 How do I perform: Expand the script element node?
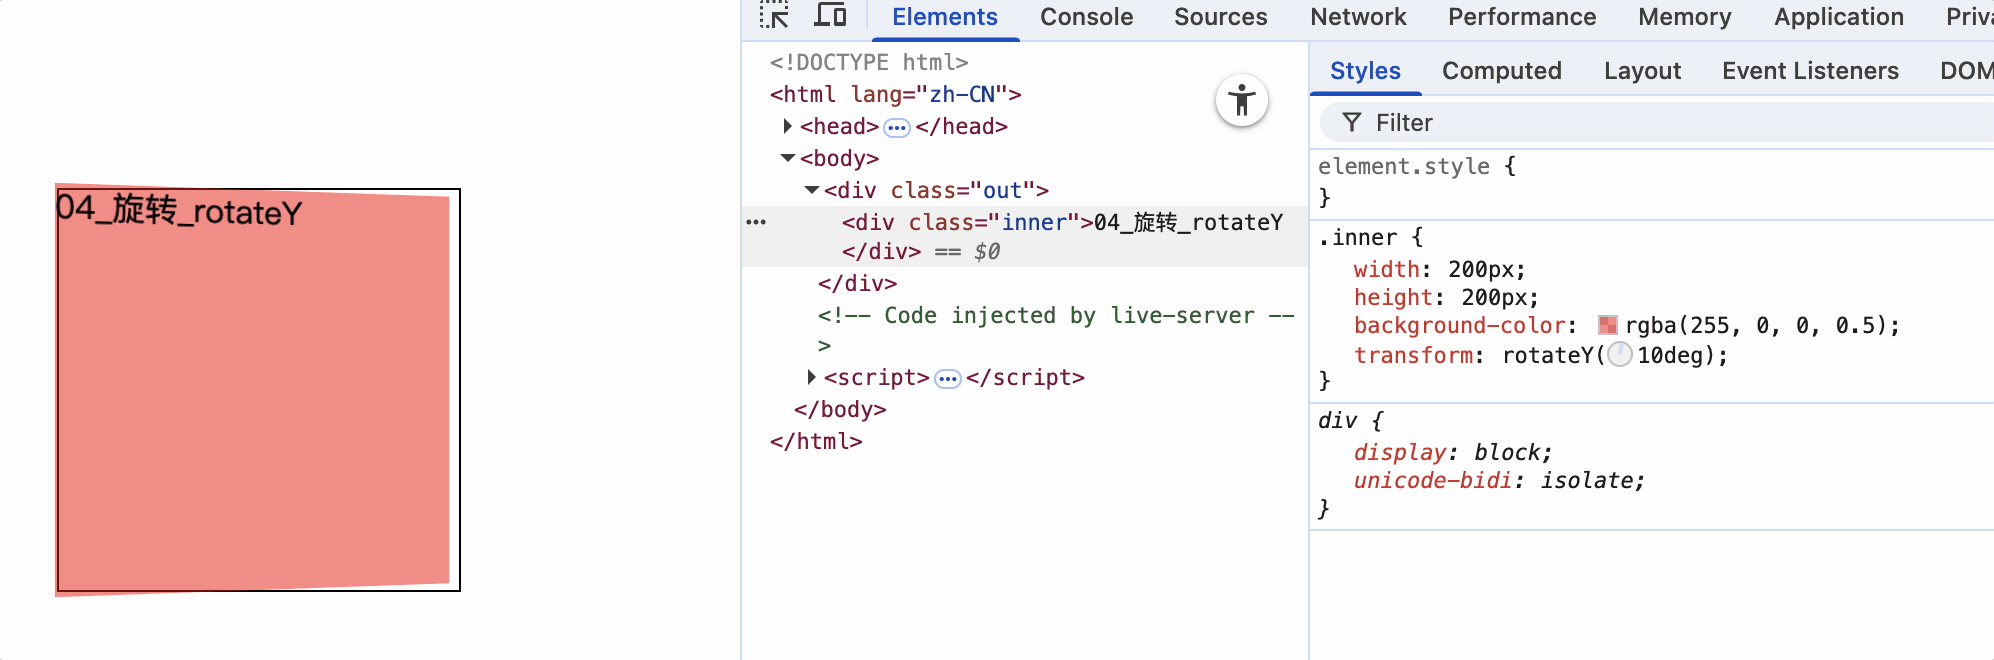click(812, 377)
